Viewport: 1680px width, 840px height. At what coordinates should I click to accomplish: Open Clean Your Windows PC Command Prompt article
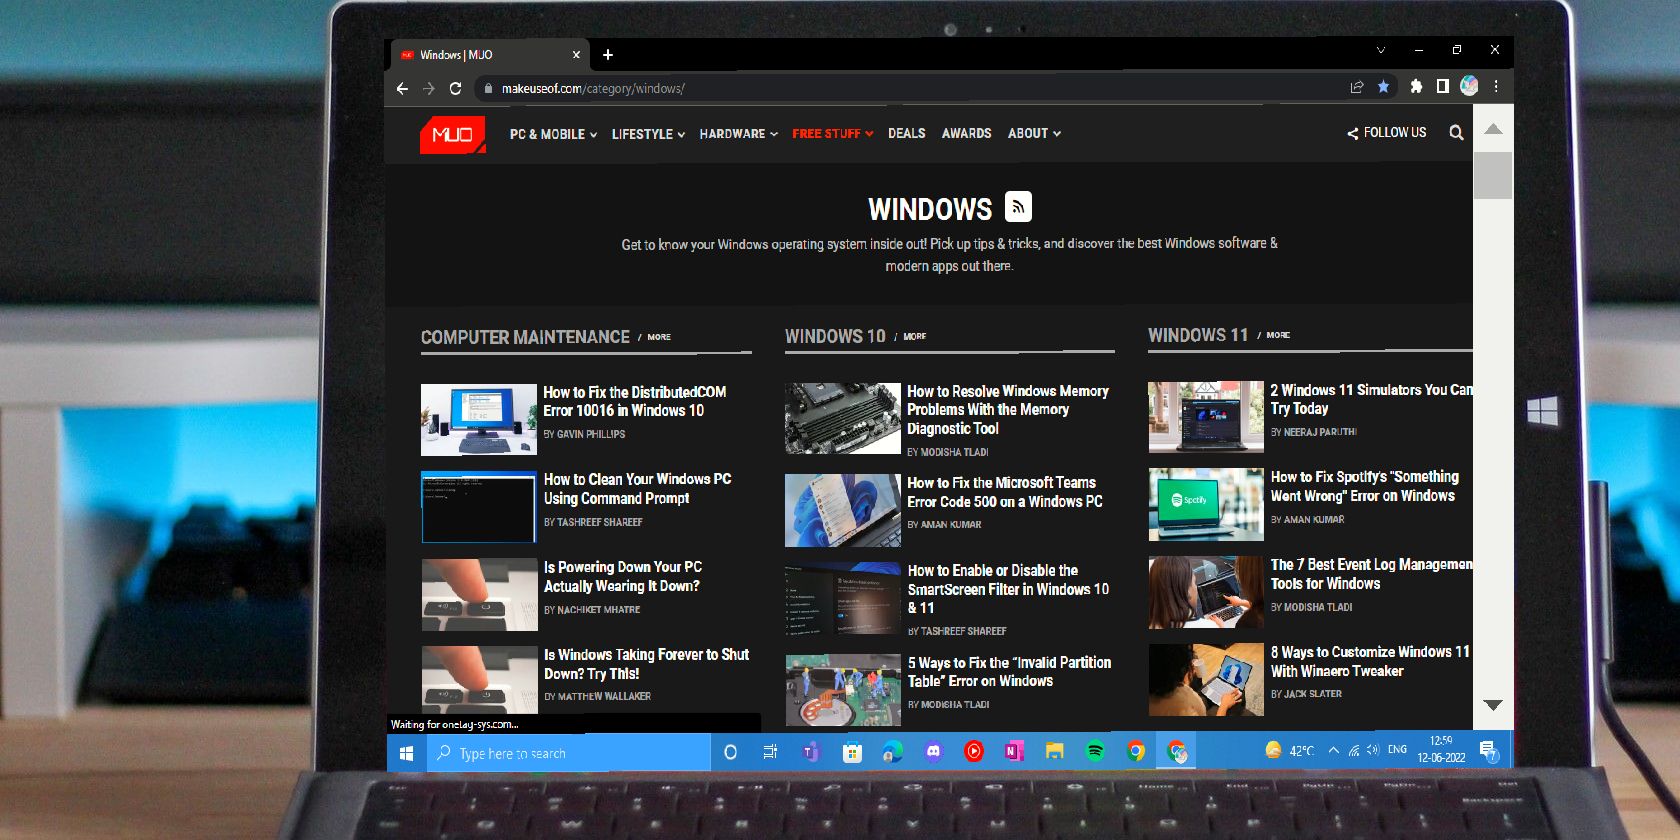[x=637, y=489]
